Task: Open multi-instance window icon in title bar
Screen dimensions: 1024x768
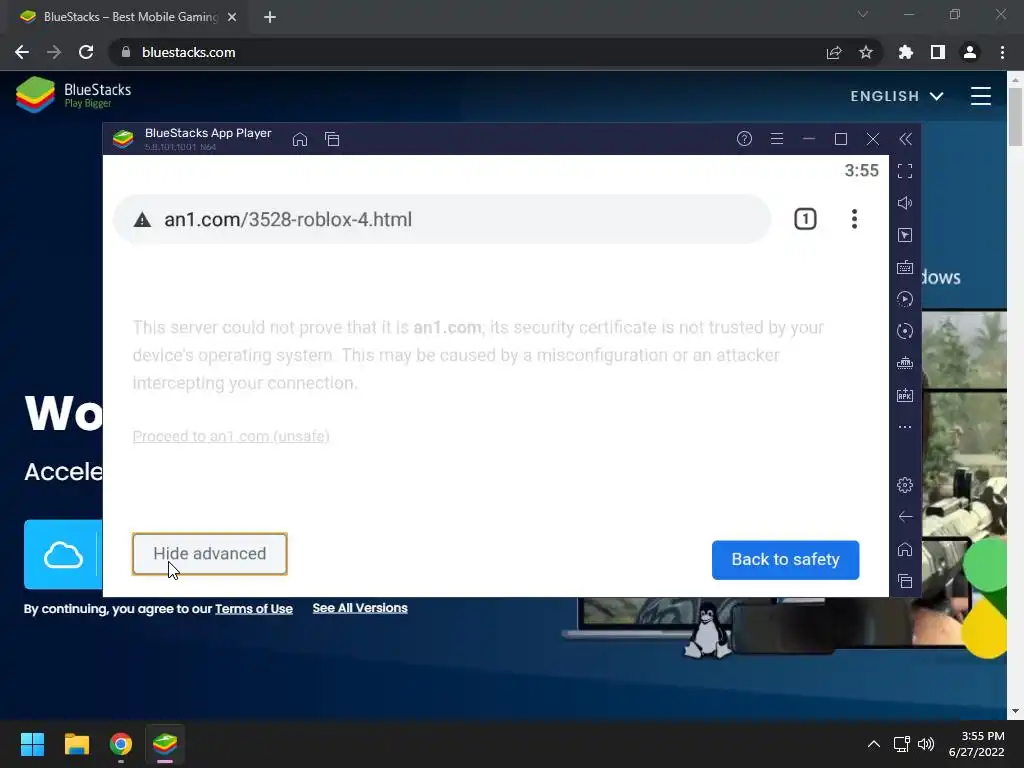Action: coord(332,139)
